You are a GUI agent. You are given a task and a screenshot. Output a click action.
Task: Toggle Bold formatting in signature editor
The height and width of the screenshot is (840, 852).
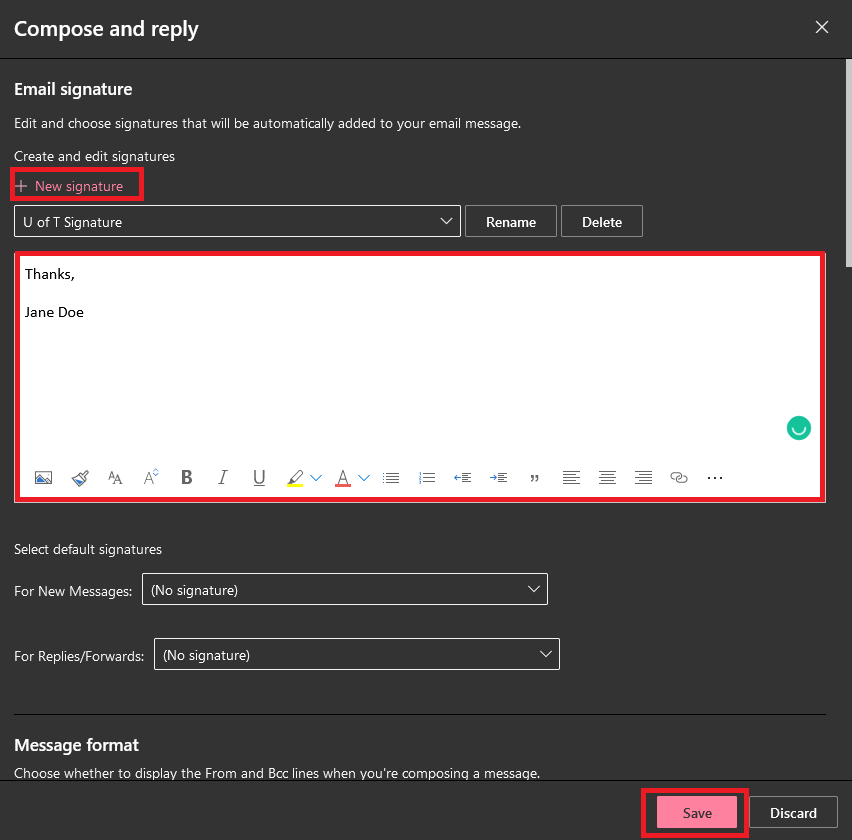click(187, 478)
